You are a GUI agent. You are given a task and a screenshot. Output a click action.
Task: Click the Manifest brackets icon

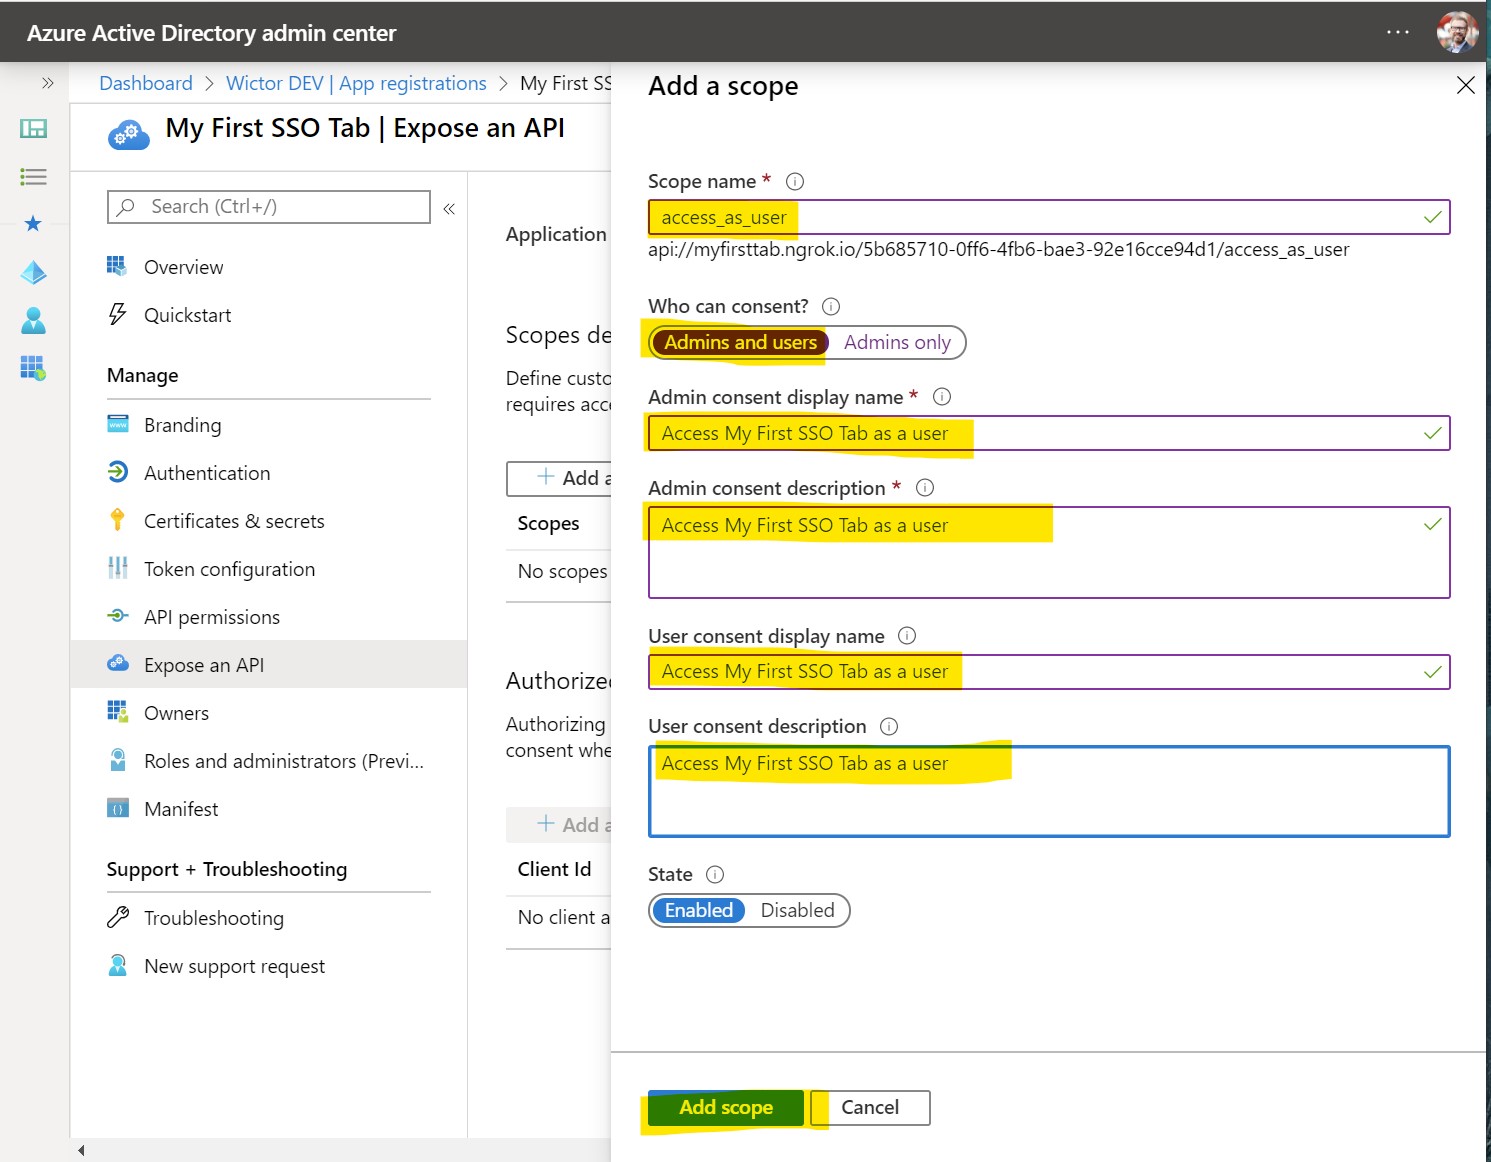[118, 808]
